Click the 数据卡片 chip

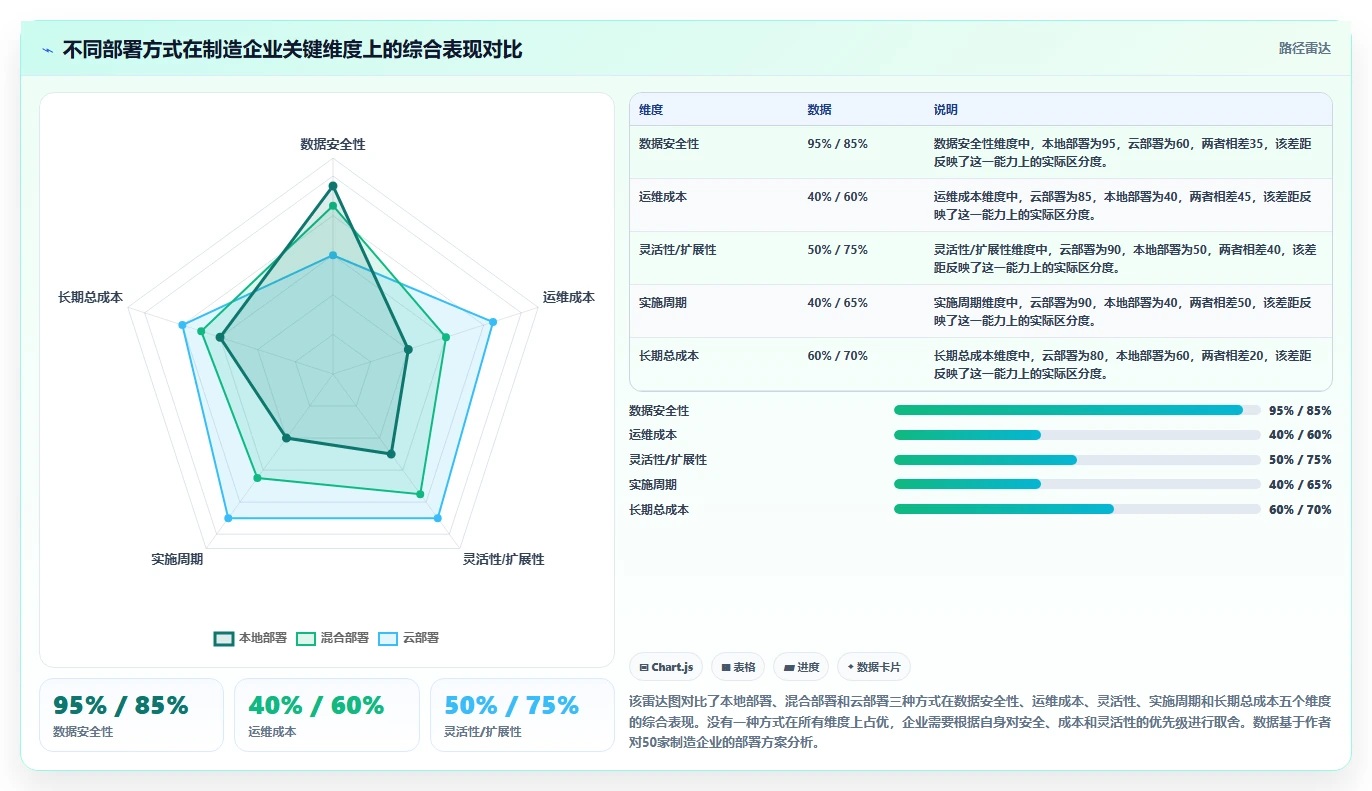point(874,667)
